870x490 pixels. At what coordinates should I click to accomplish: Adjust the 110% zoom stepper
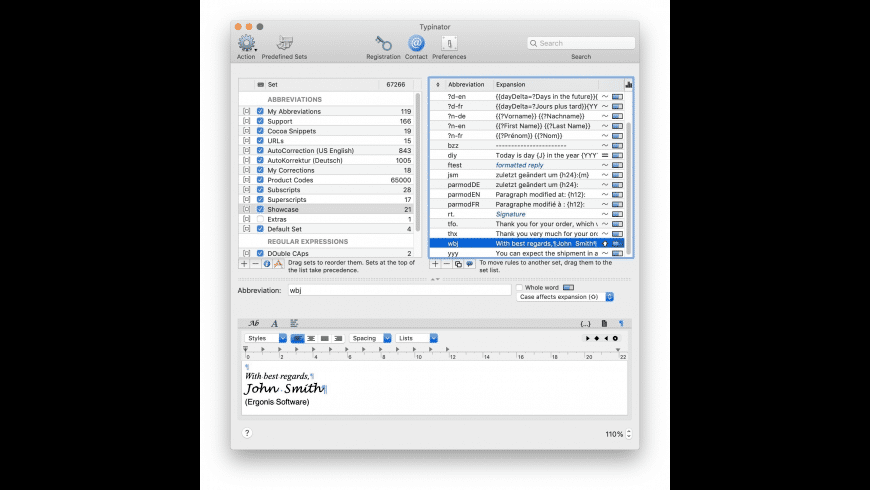click(x=629, y=434)
